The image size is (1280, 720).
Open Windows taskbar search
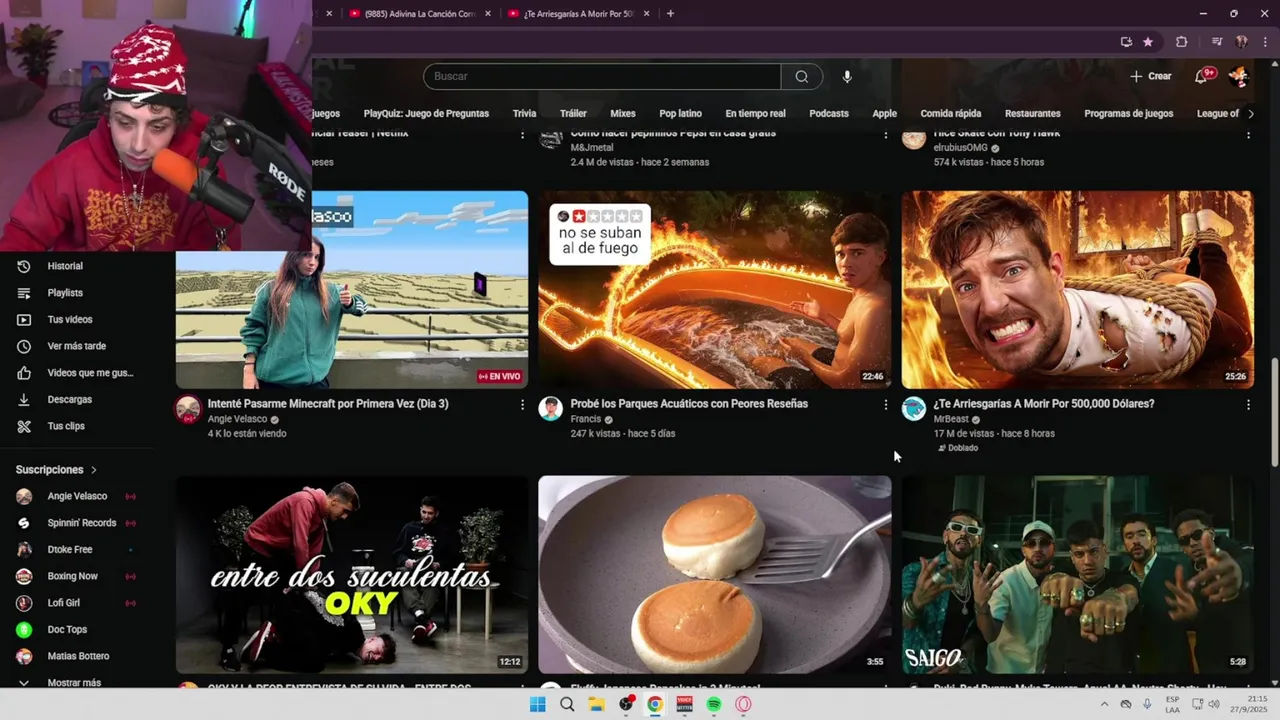point(567,704)
